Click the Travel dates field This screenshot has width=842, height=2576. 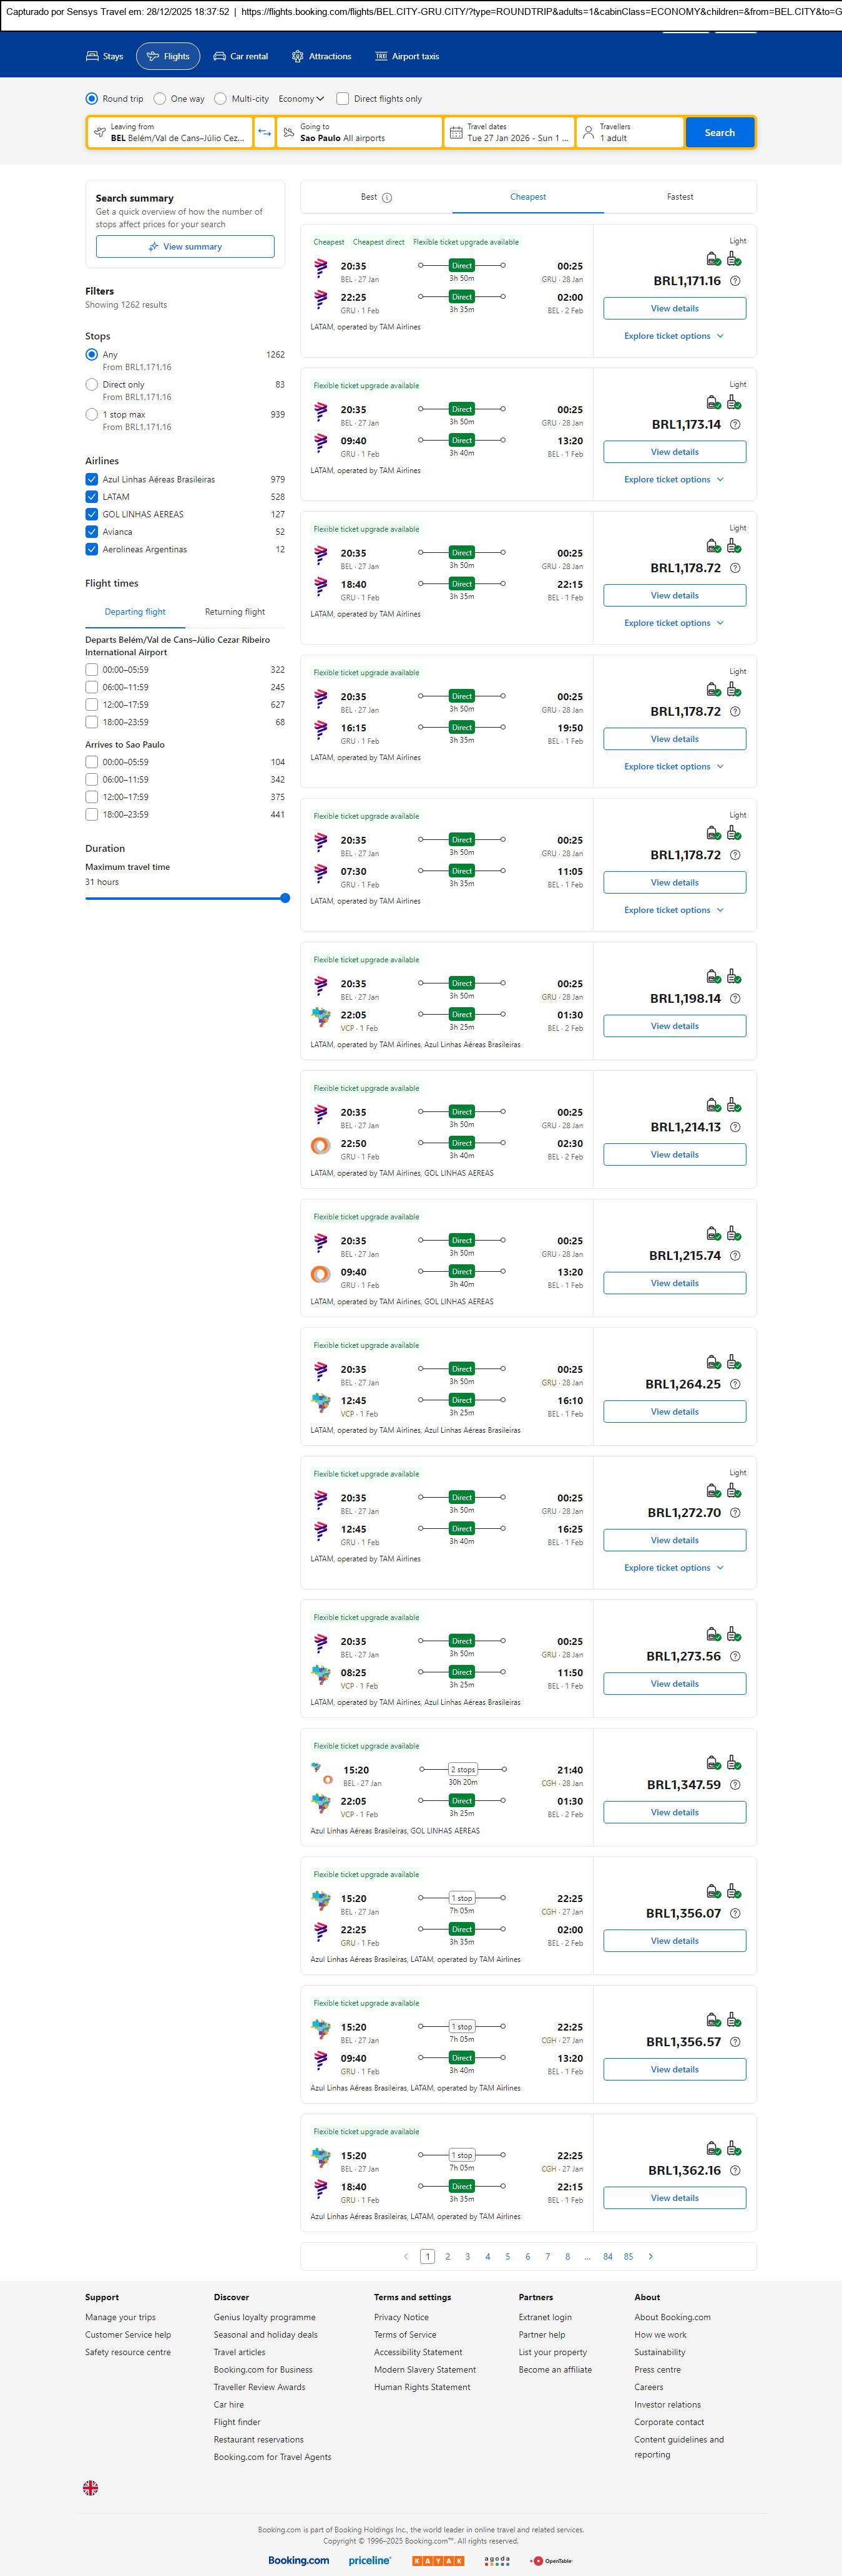509,133
